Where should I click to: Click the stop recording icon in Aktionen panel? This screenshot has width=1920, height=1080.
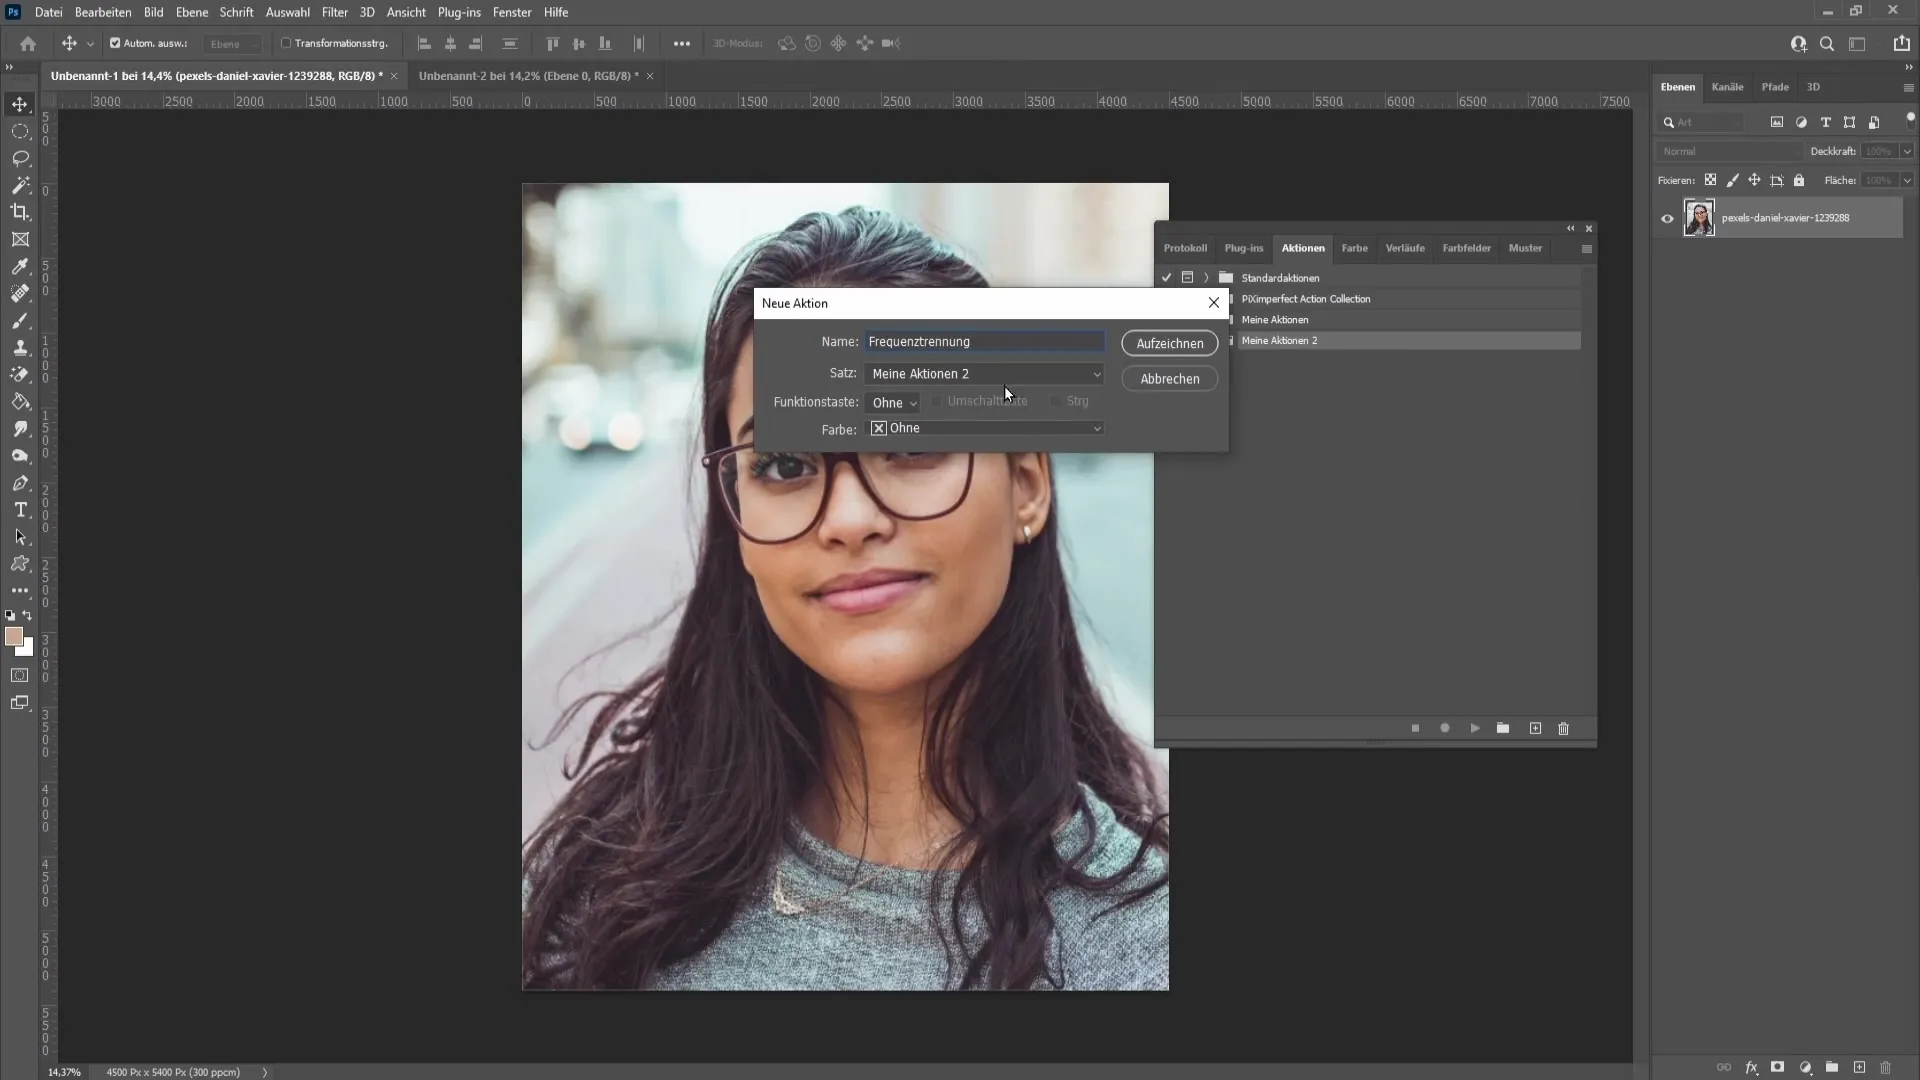point(1415,728)
